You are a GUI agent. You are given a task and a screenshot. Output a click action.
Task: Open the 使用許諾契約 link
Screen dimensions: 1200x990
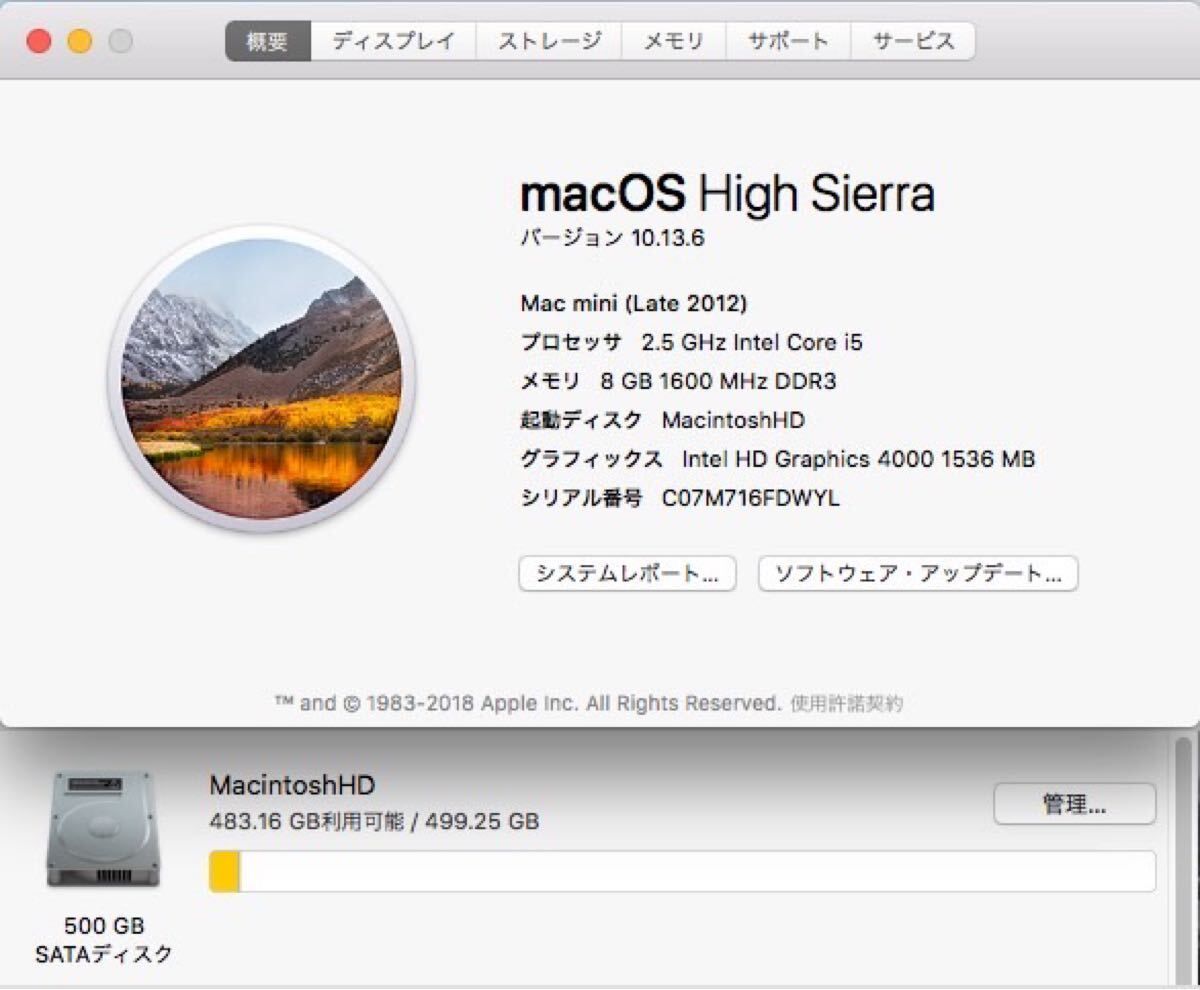[x=846, y=703]
